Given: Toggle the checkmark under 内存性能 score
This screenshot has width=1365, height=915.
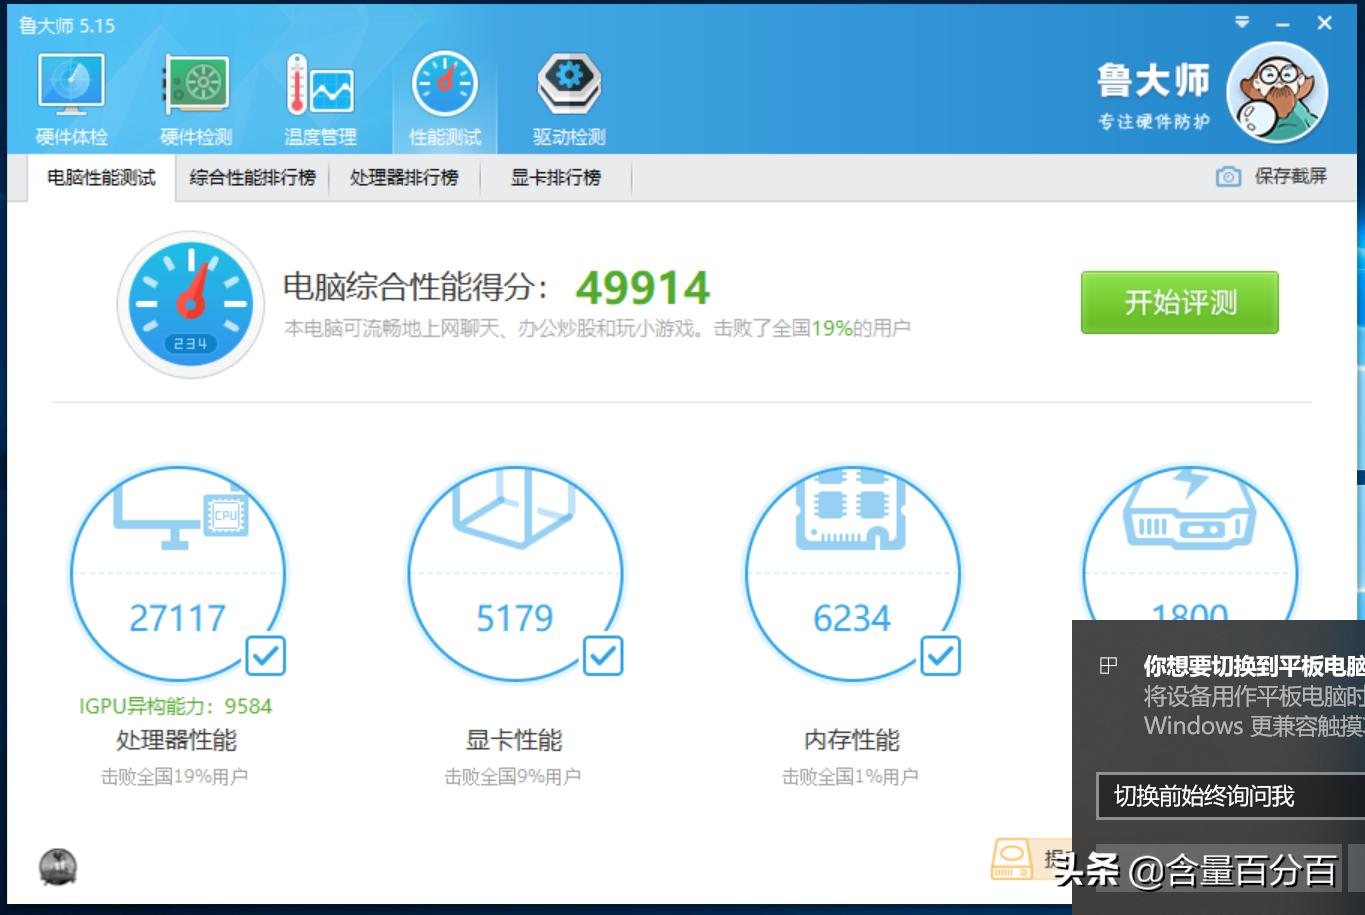Looking at the screenshot, I should point(940,656).
